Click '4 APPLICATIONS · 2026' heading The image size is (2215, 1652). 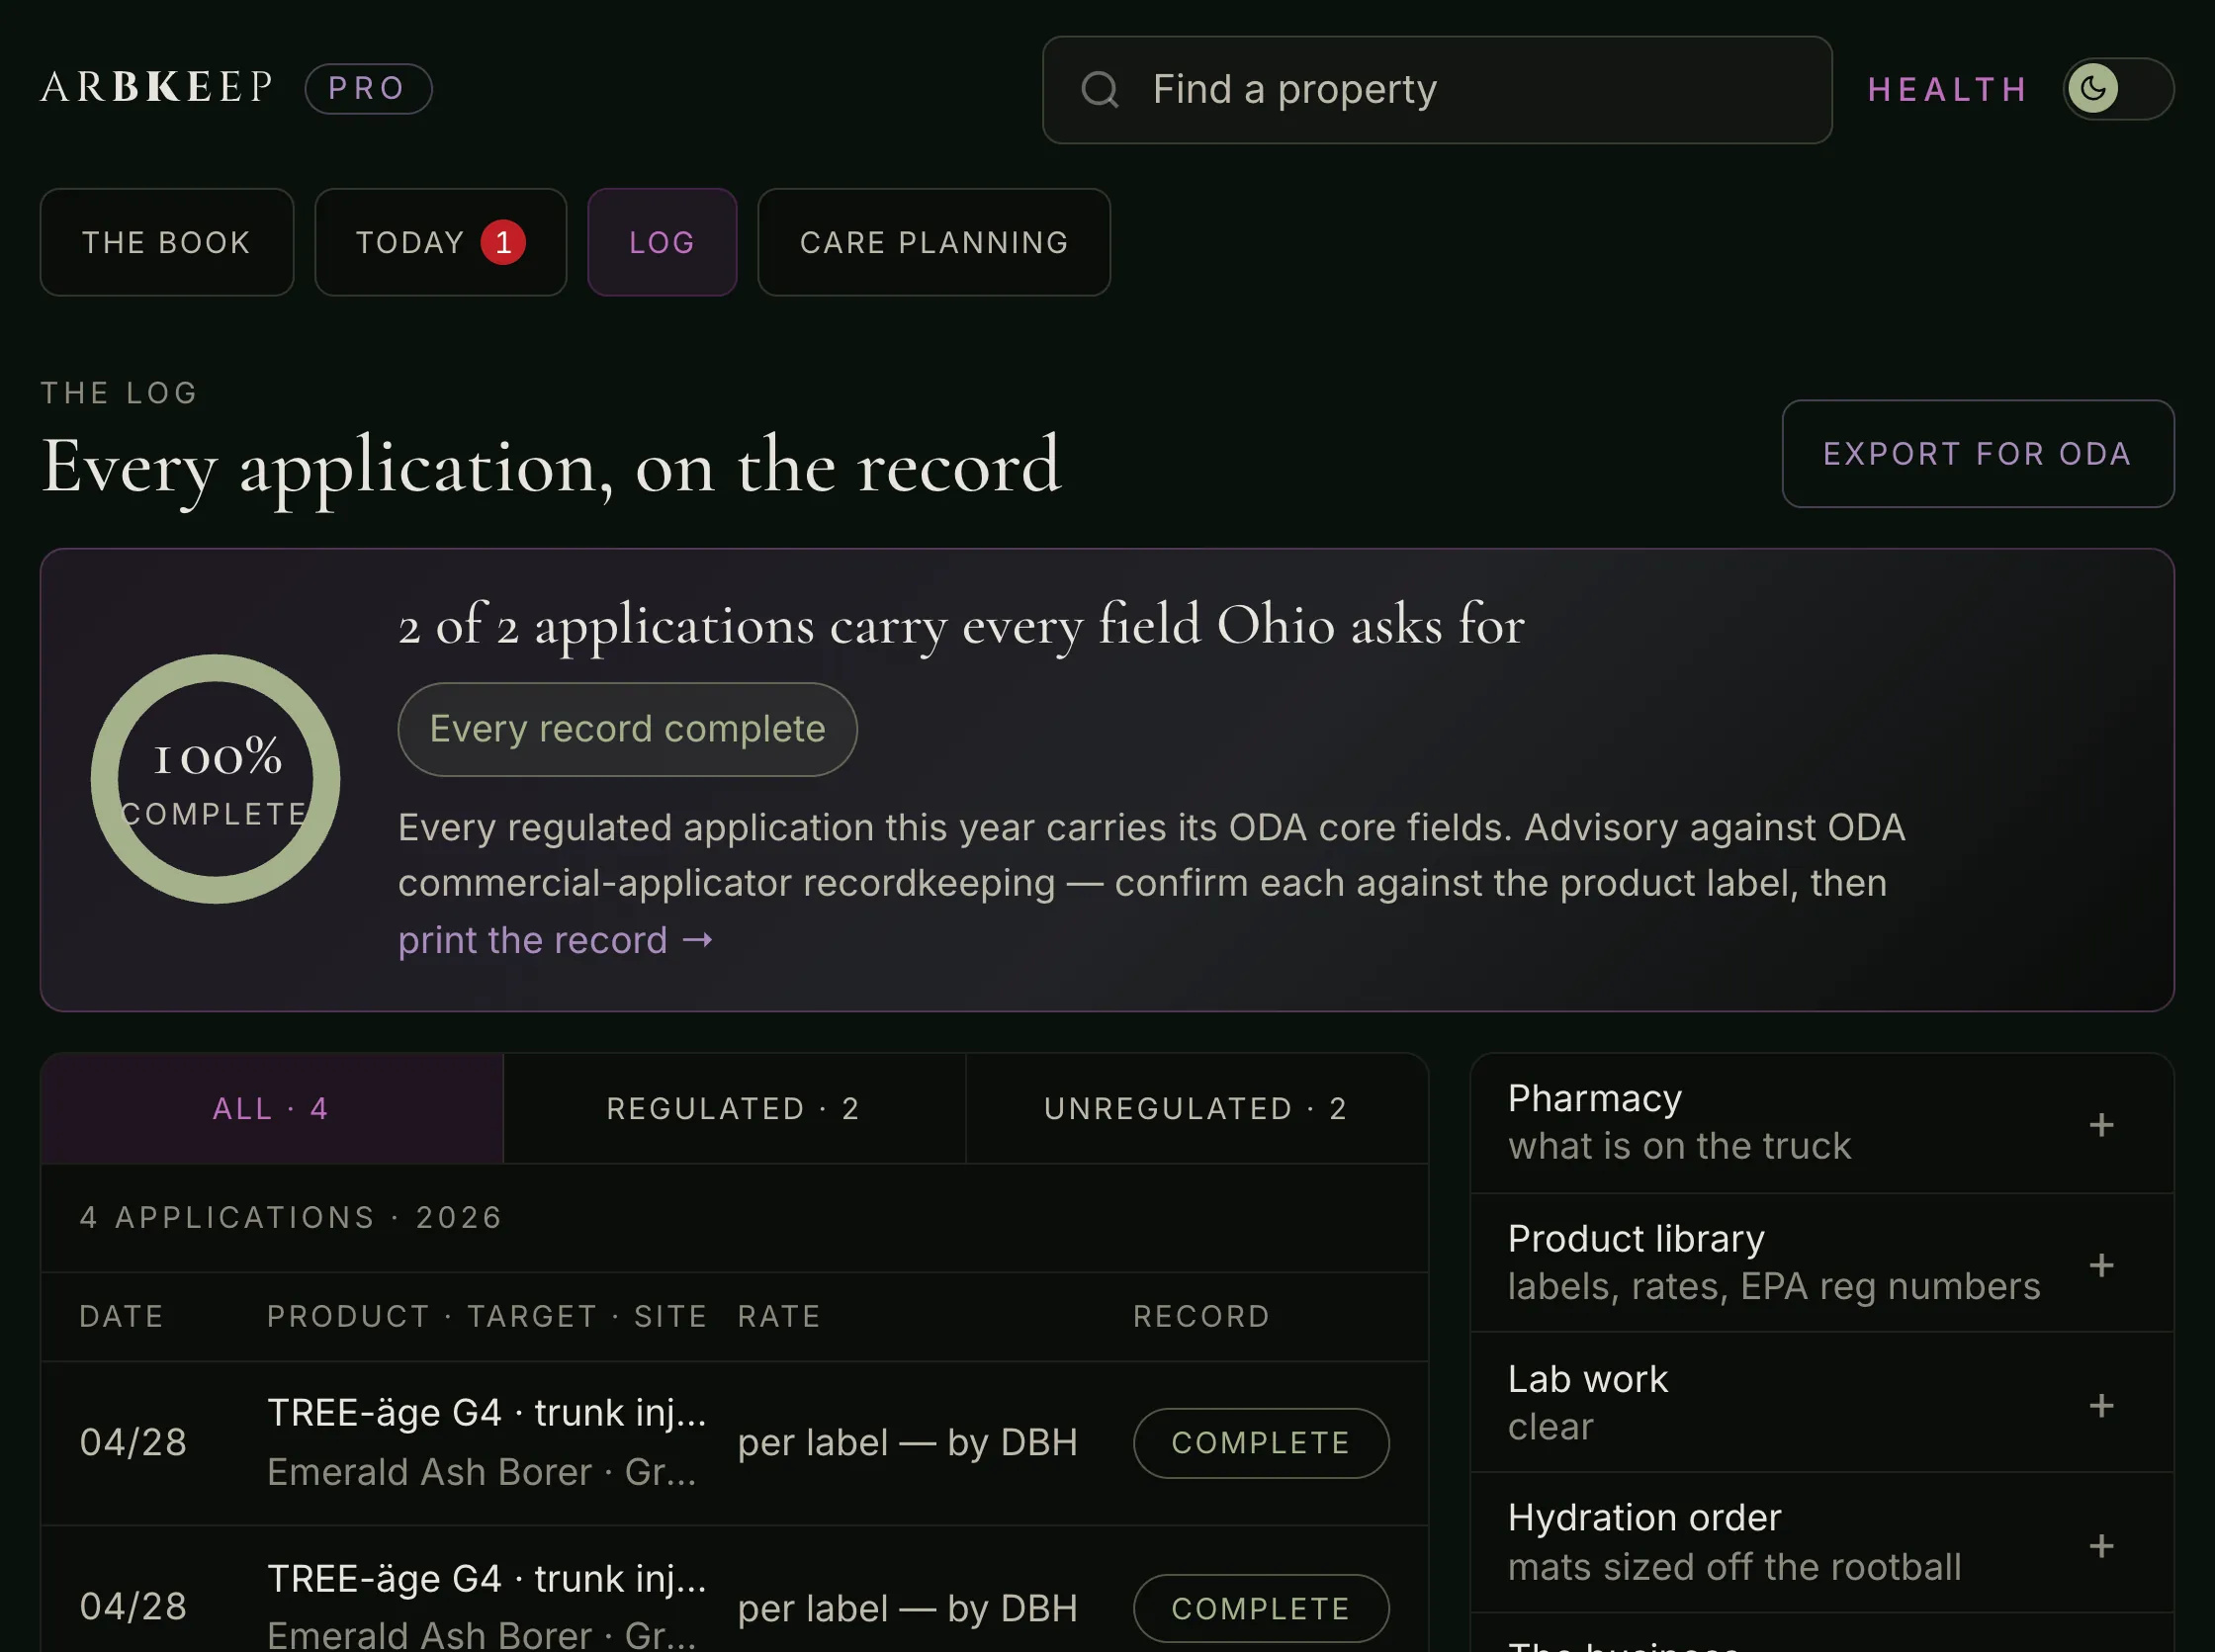[291, 1217]
